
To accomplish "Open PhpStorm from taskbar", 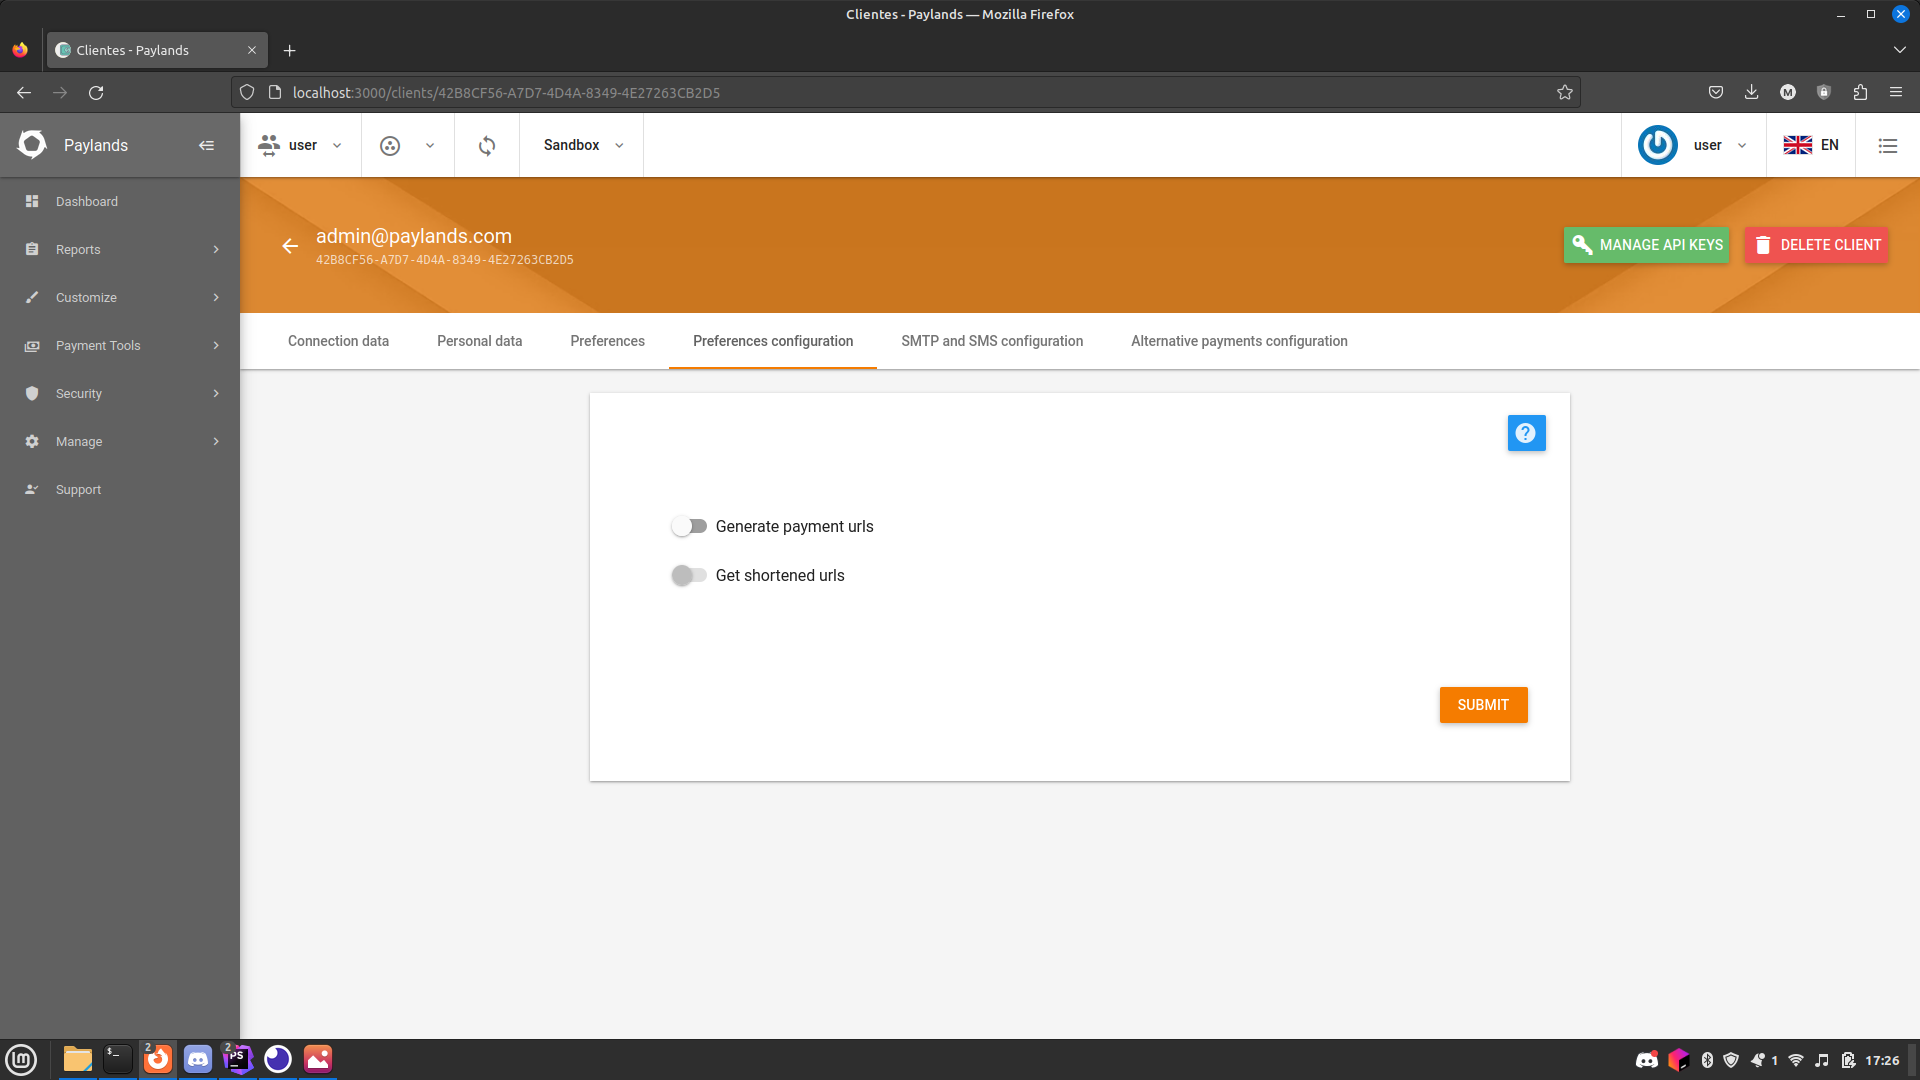I will point(238,1059).
